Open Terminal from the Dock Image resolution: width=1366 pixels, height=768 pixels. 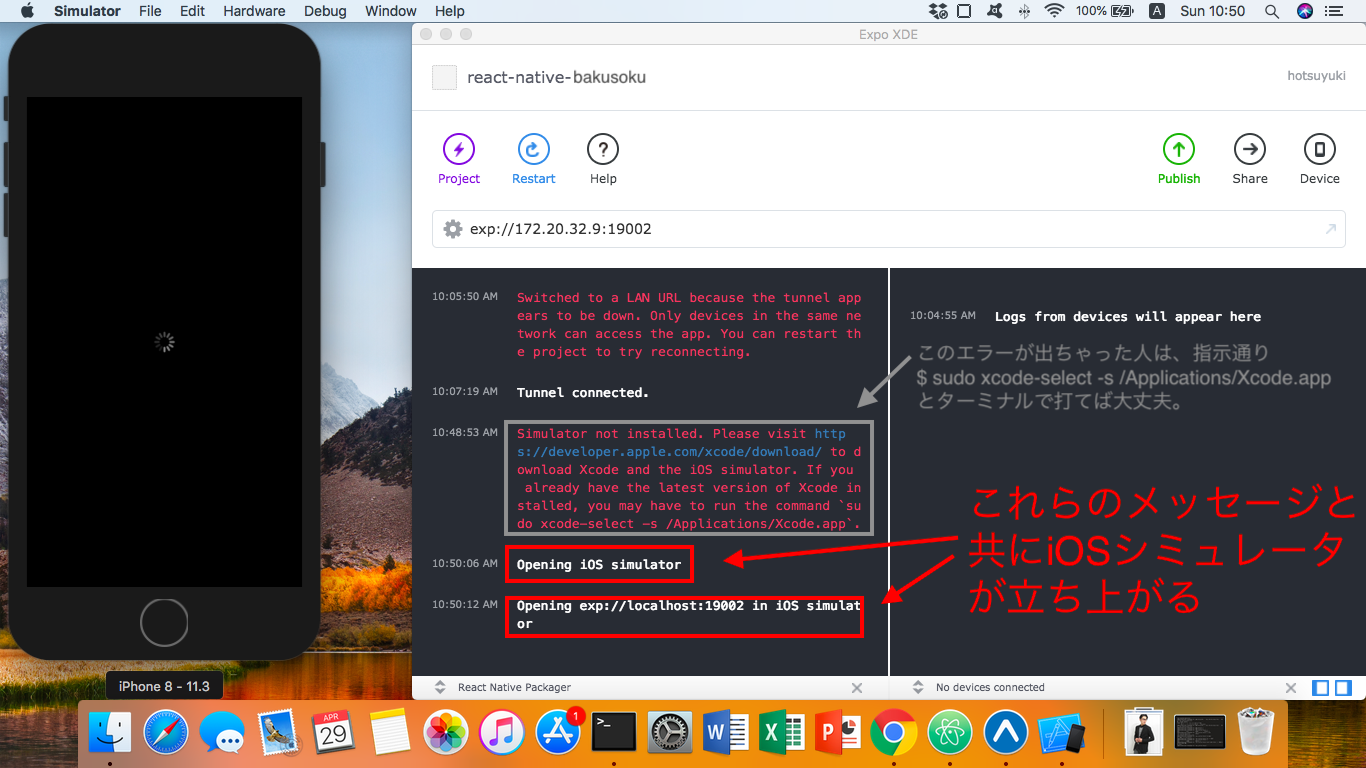[x=614, y=734]
